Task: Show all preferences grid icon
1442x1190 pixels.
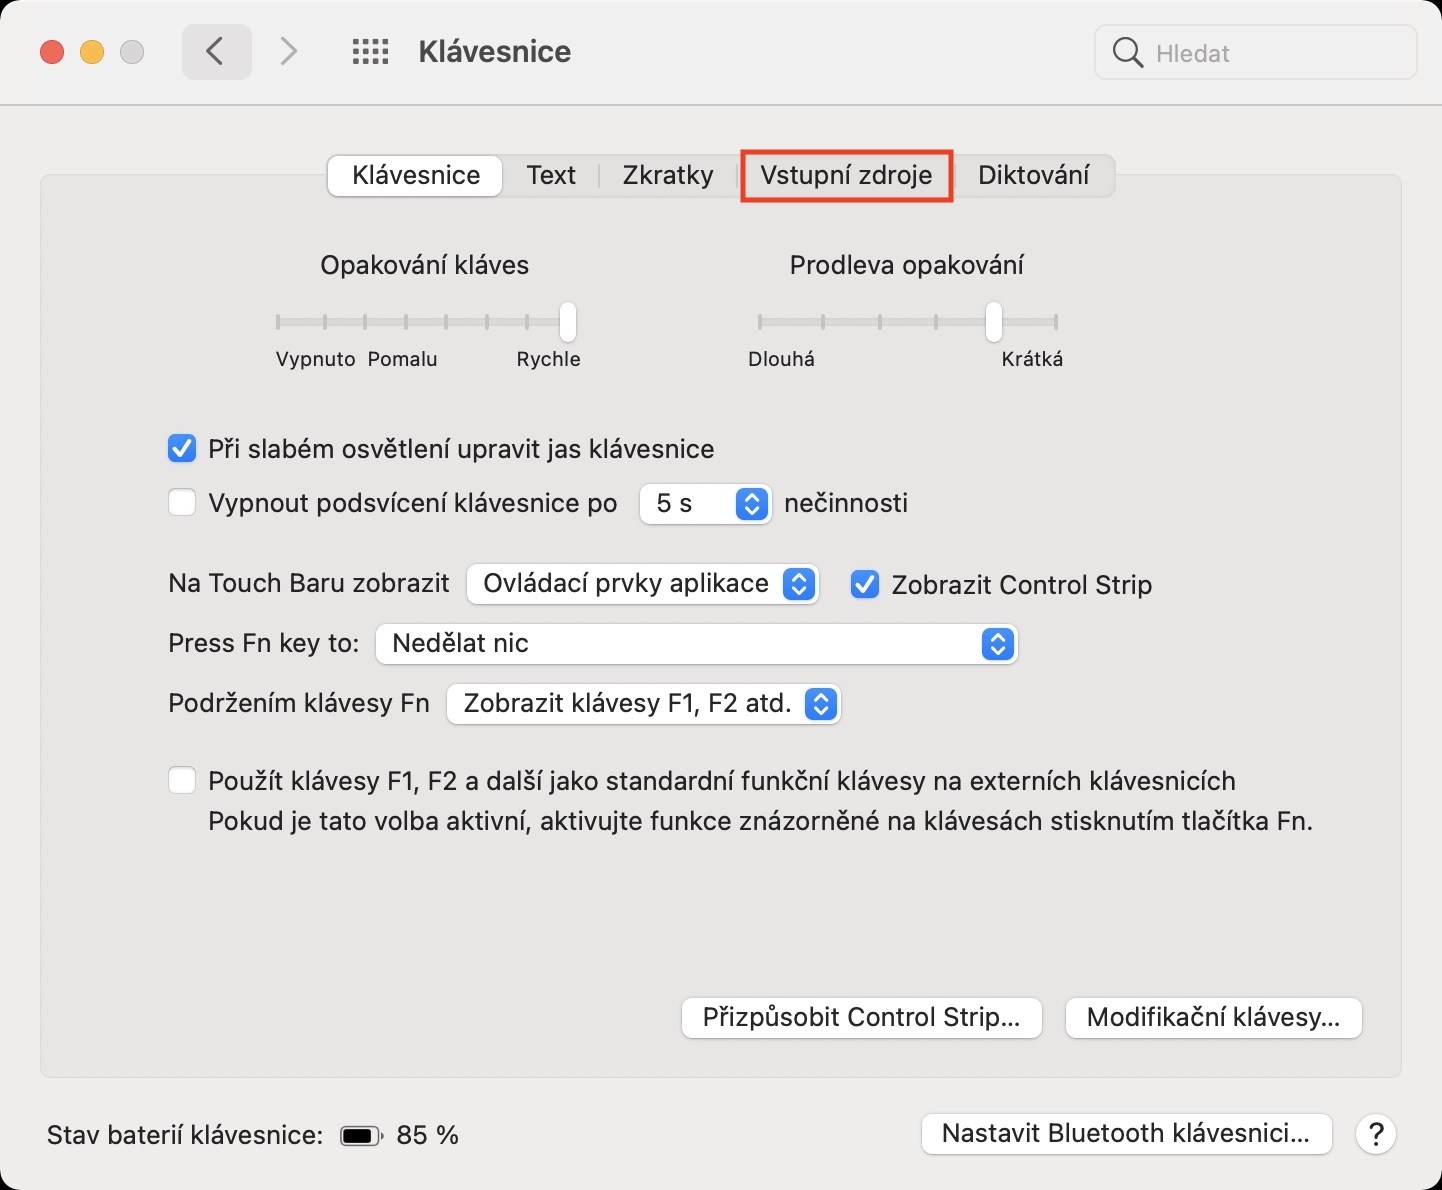Action: click(370, 52)
